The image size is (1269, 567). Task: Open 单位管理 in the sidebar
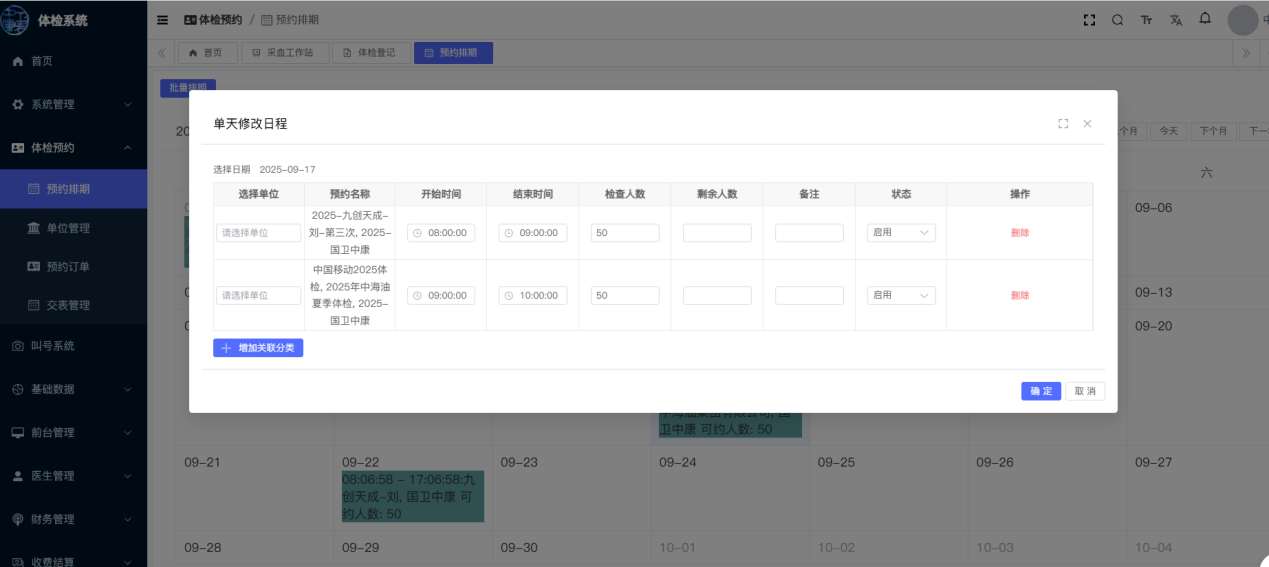[x=68, y=228]
